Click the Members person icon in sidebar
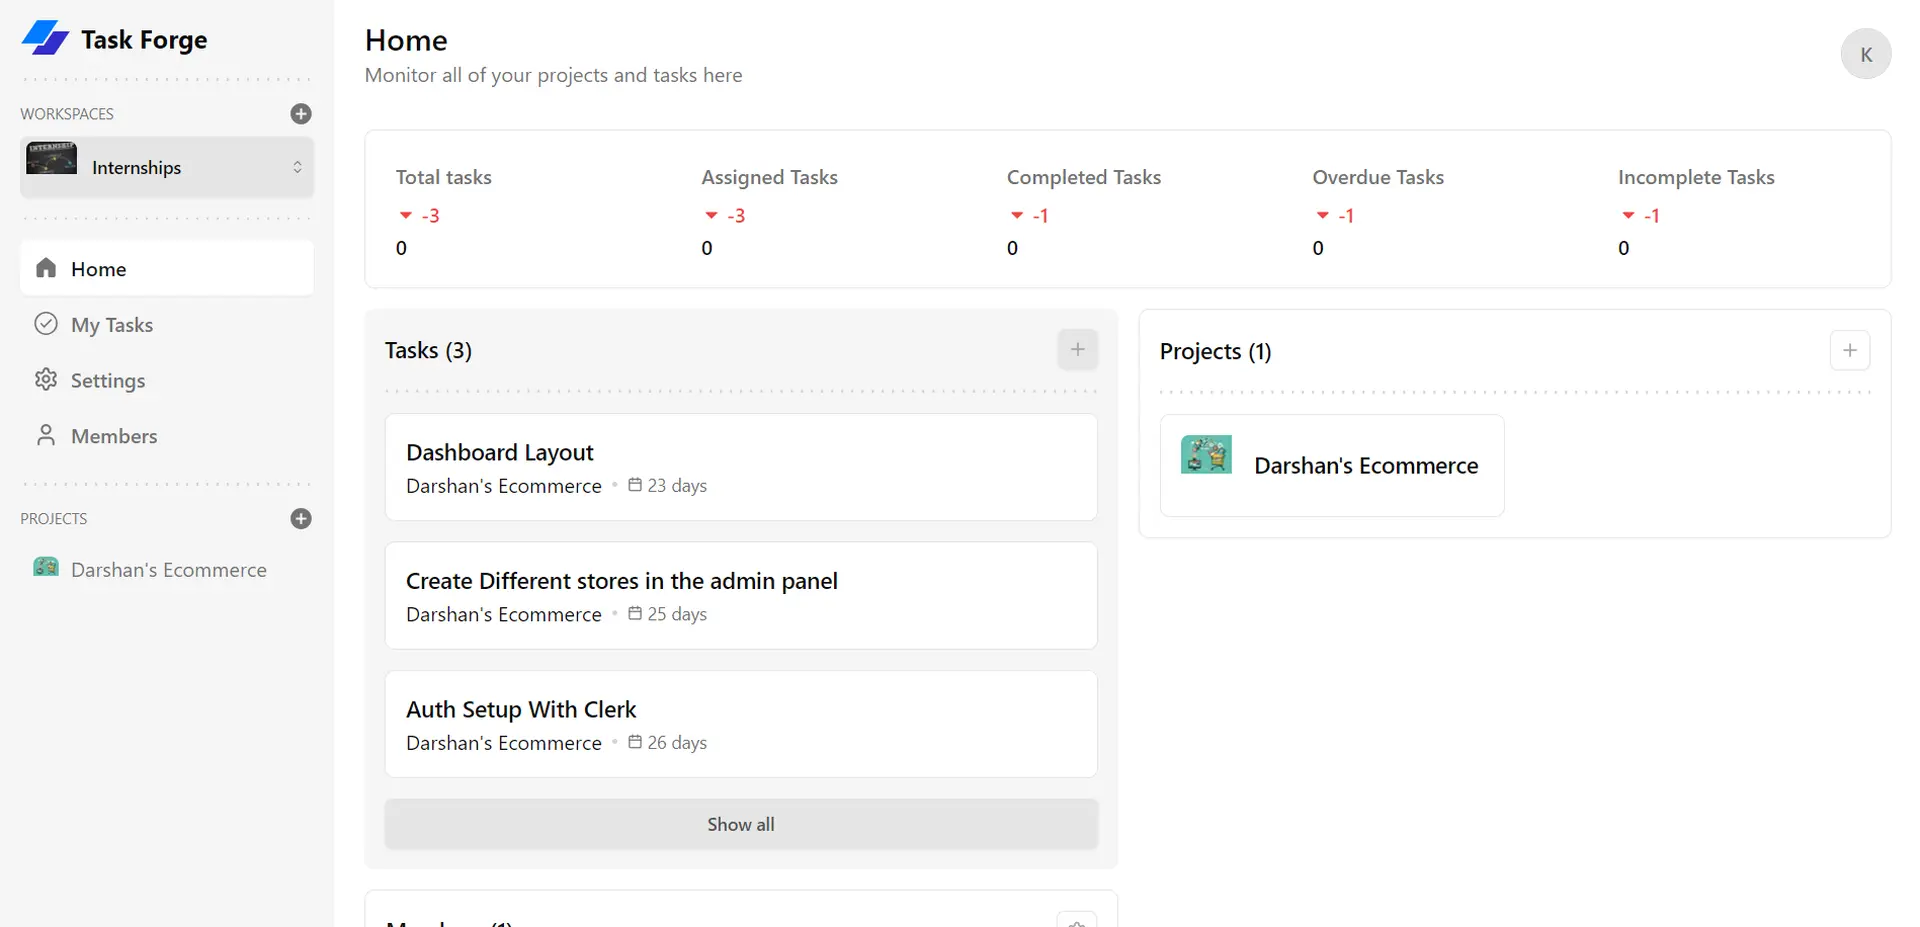The image size is (1920, 927). [x=46, y=435]
